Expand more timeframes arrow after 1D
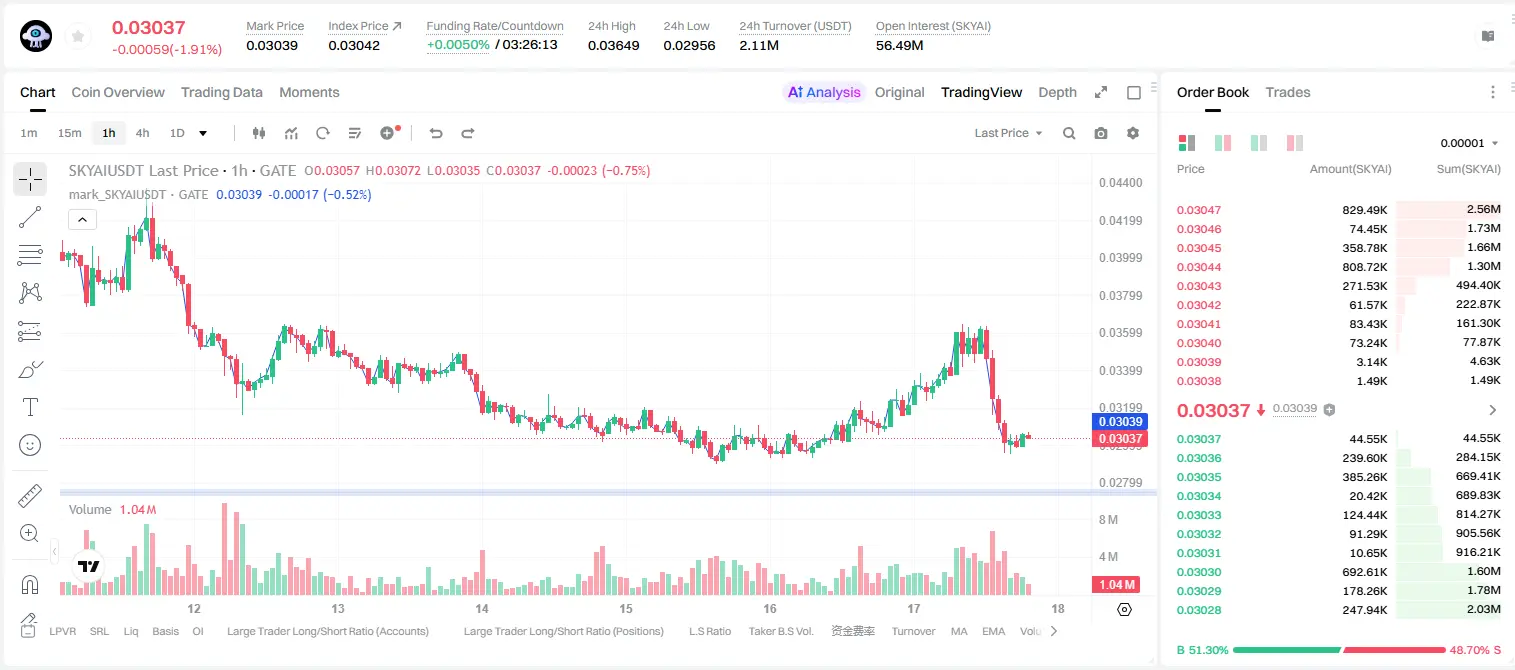The width and height of the screenshot is (1515, 670). [x=203, y=133]
